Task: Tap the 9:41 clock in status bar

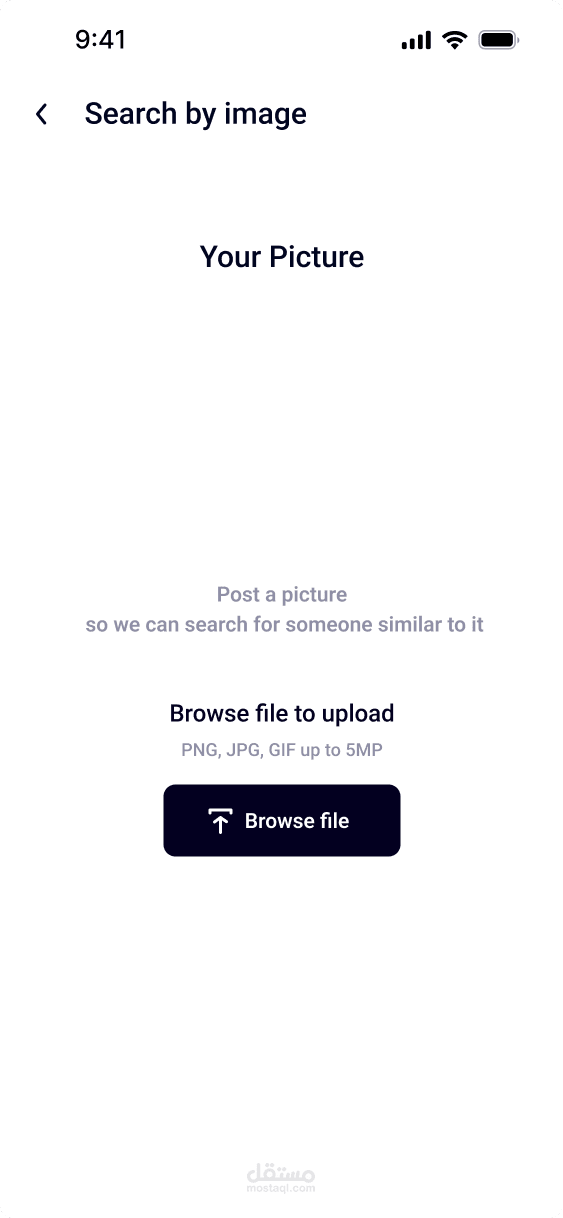Action: (x=100, y=40)
